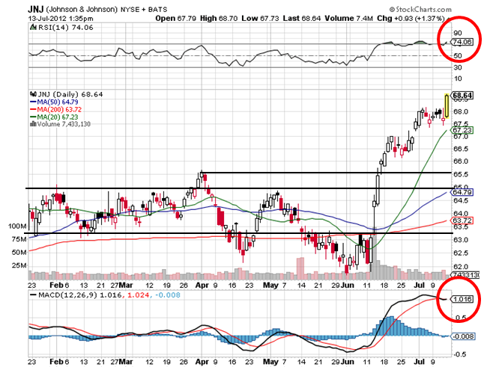This screenshot has height=367, width=490.
Task: Select the green MA(20) legend line marker
Action: tap(33, 117)
